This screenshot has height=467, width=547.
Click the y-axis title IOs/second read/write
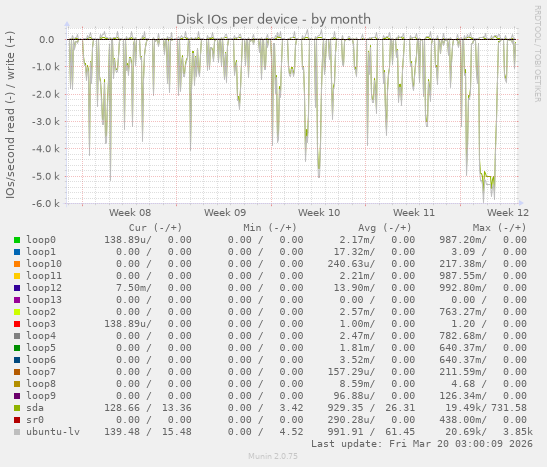pyautogui.click(x=10, y=115)
